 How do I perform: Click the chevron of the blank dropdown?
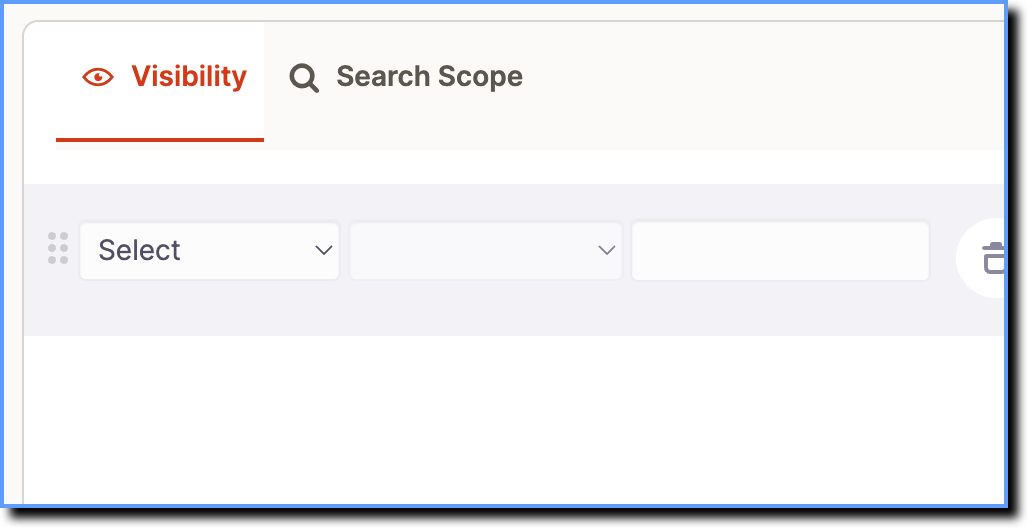coord(606,251)
